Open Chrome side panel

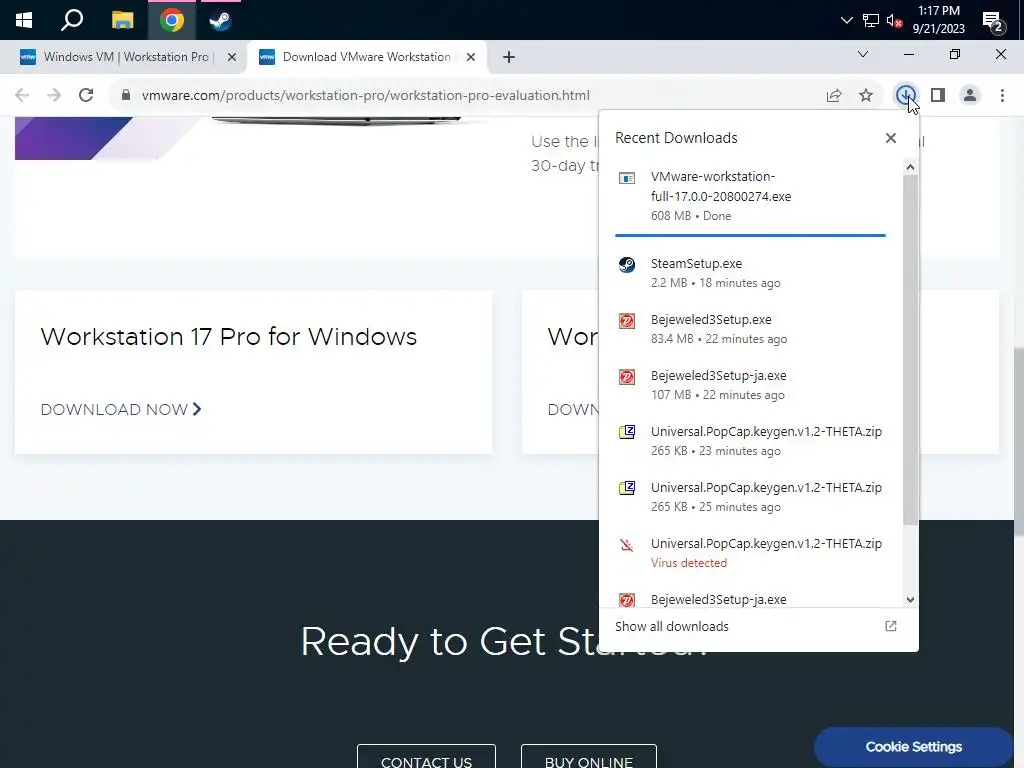point(938,95)
